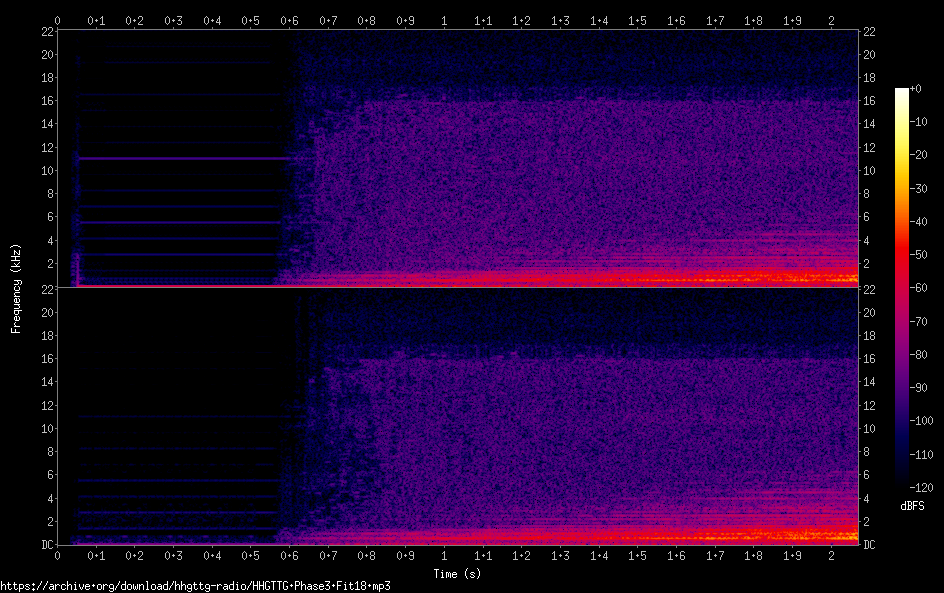Click the -60 label on the dBFS scale
Viewport: 944px width, 593px height.
pos(924,288)
